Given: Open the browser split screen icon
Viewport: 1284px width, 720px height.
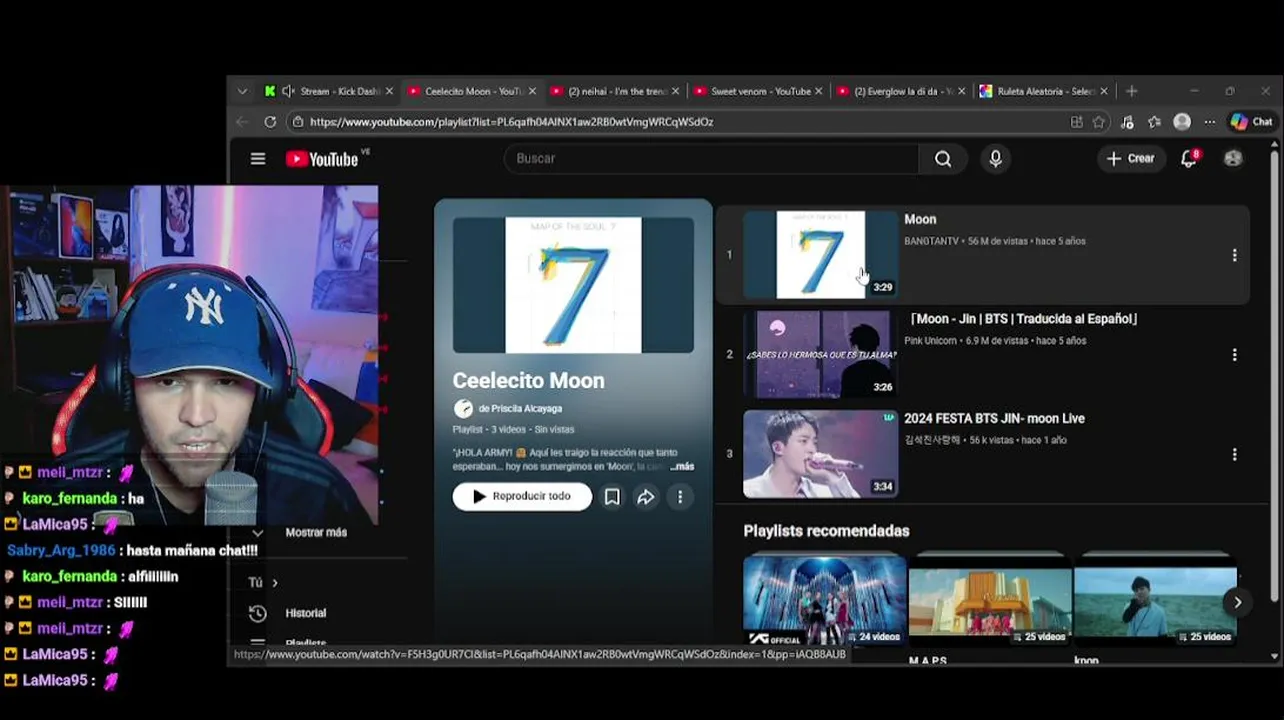Looking at the screenshot, I should pos(1076,122).
